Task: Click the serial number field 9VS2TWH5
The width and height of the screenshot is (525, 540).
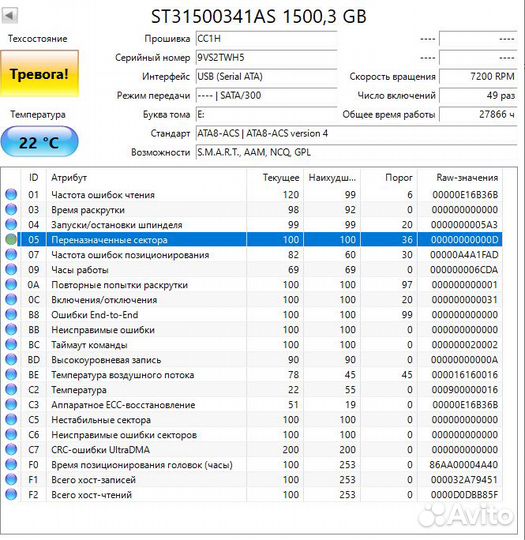Action: [x=266, y=58]
